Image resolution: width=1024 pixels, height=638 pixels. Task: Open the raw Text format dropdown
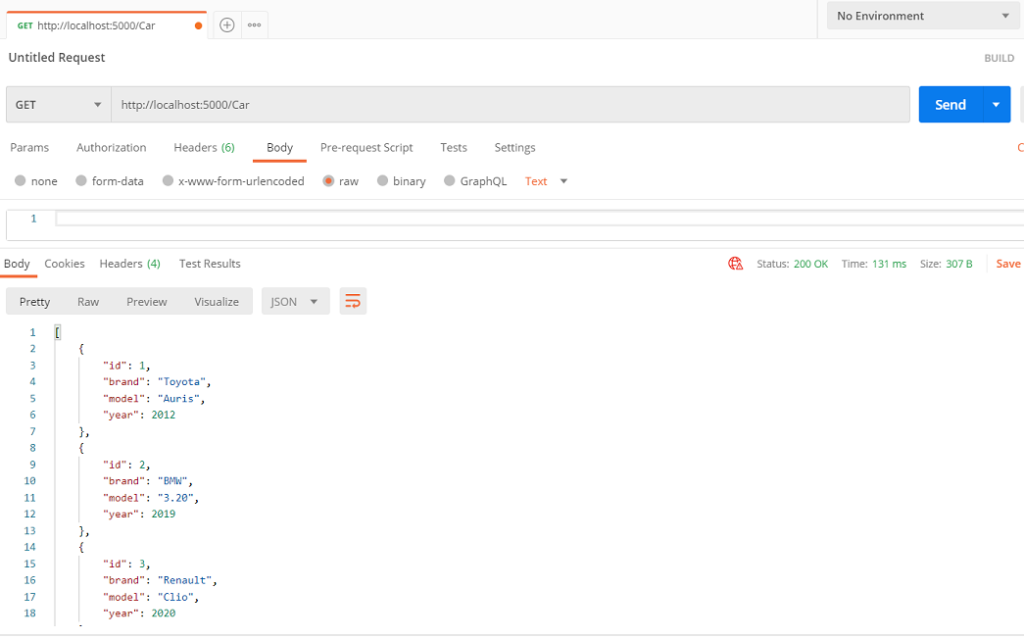tap(546, 181)
